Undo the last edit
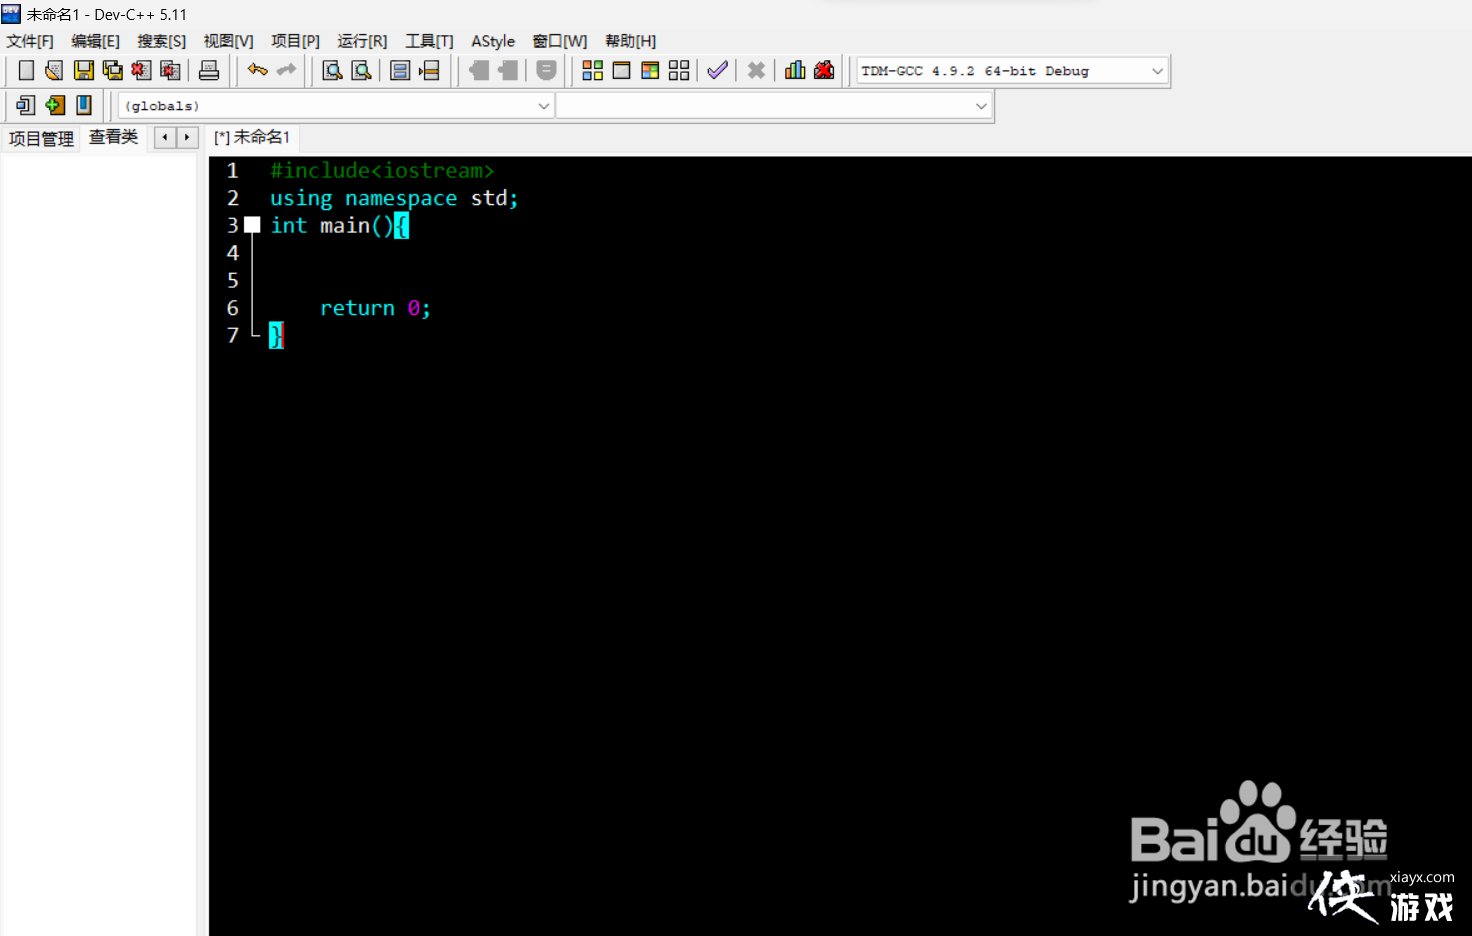The image size is (1472, 936). click(258, 70)
